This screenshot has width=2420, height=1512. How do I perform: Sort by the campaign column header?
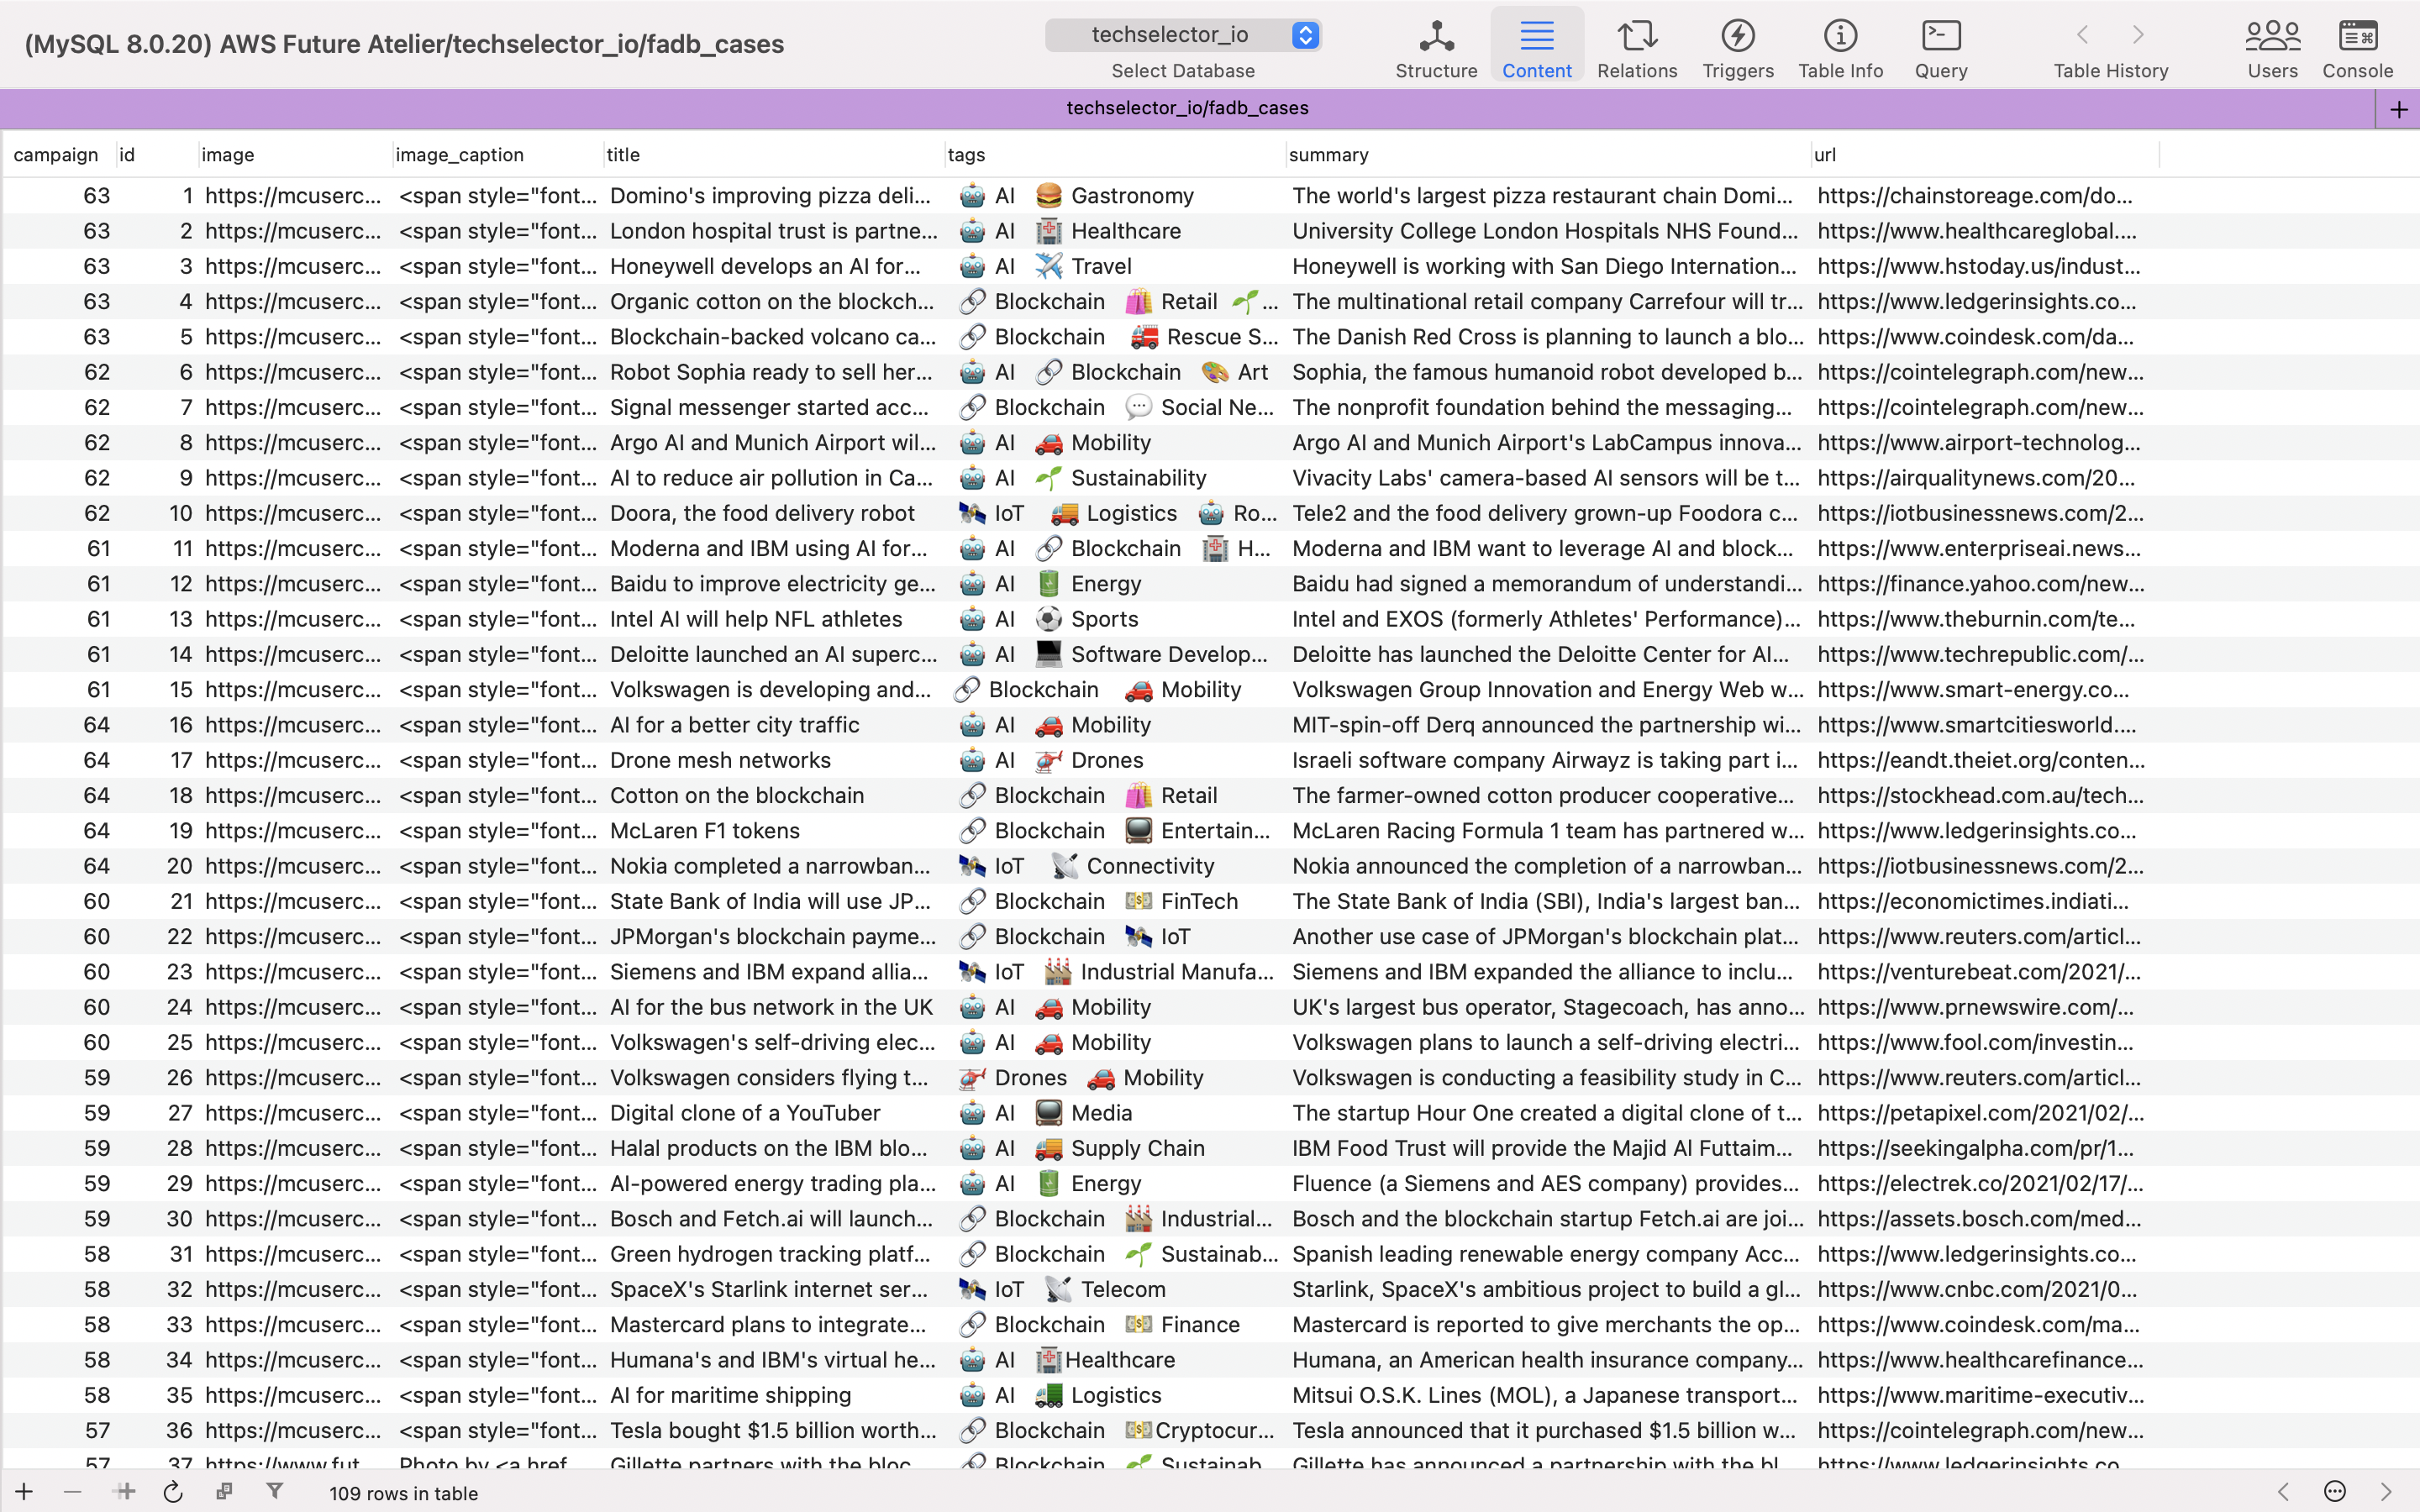60,155
